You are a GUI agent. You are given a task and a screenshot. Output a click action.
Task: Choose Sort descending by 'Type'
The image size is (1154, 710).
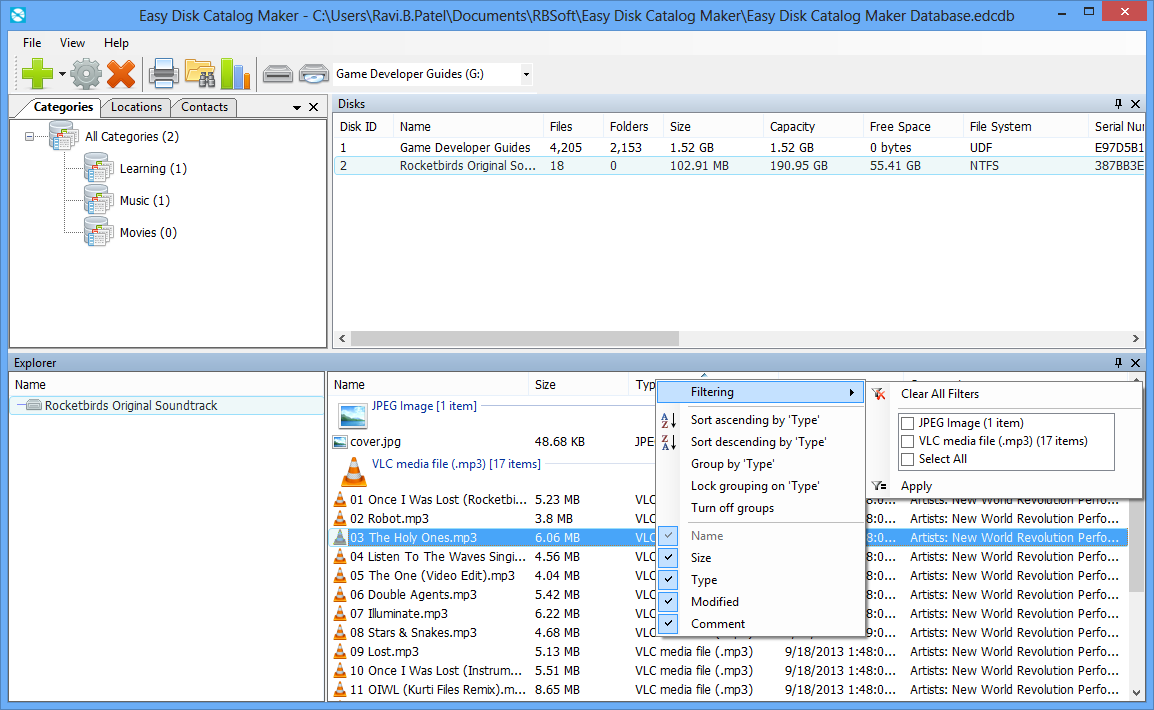[758, 442]
